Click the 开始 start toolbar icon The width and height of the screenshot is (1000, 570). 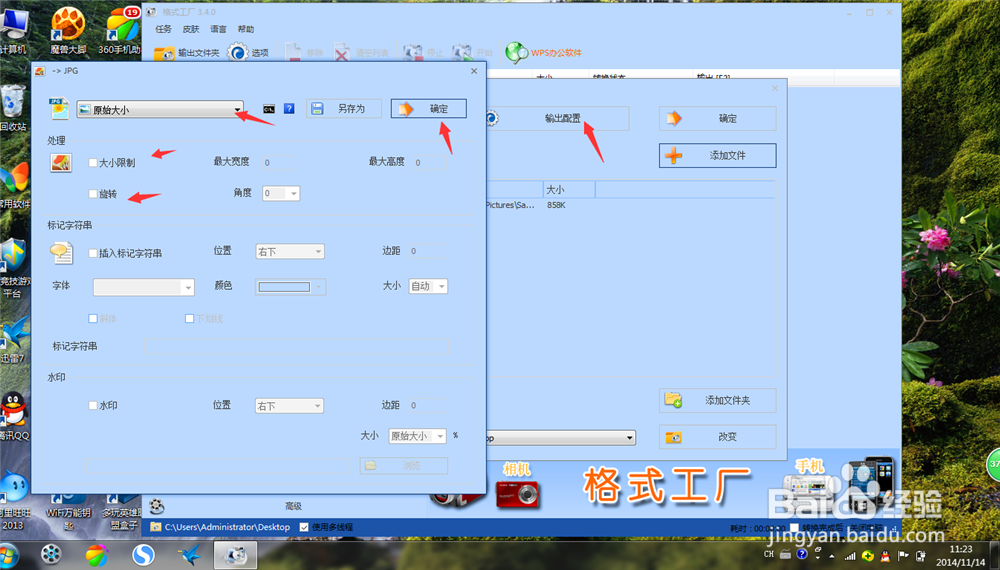click(462, 52)
